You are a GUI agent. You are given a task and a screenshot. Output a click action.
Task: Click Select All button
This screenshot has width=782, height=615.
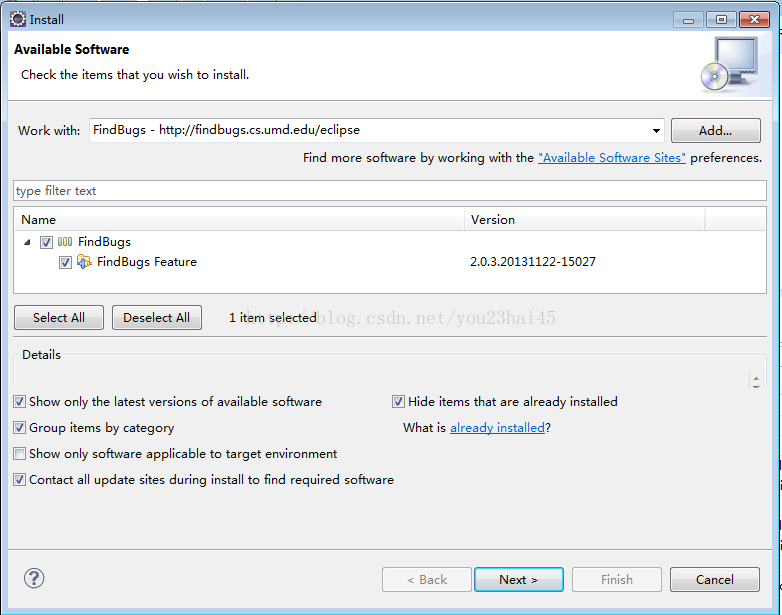[x=59, y=318]
